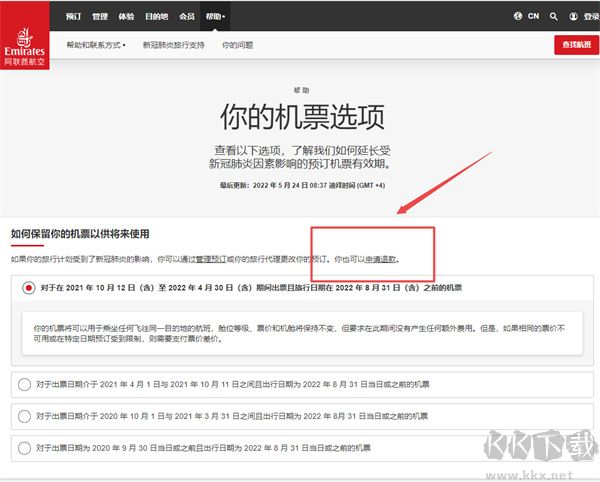The width and height of the screenshot is (600, 482).
Task: Switch language via CN label
Action: click(x=533, y=16)
